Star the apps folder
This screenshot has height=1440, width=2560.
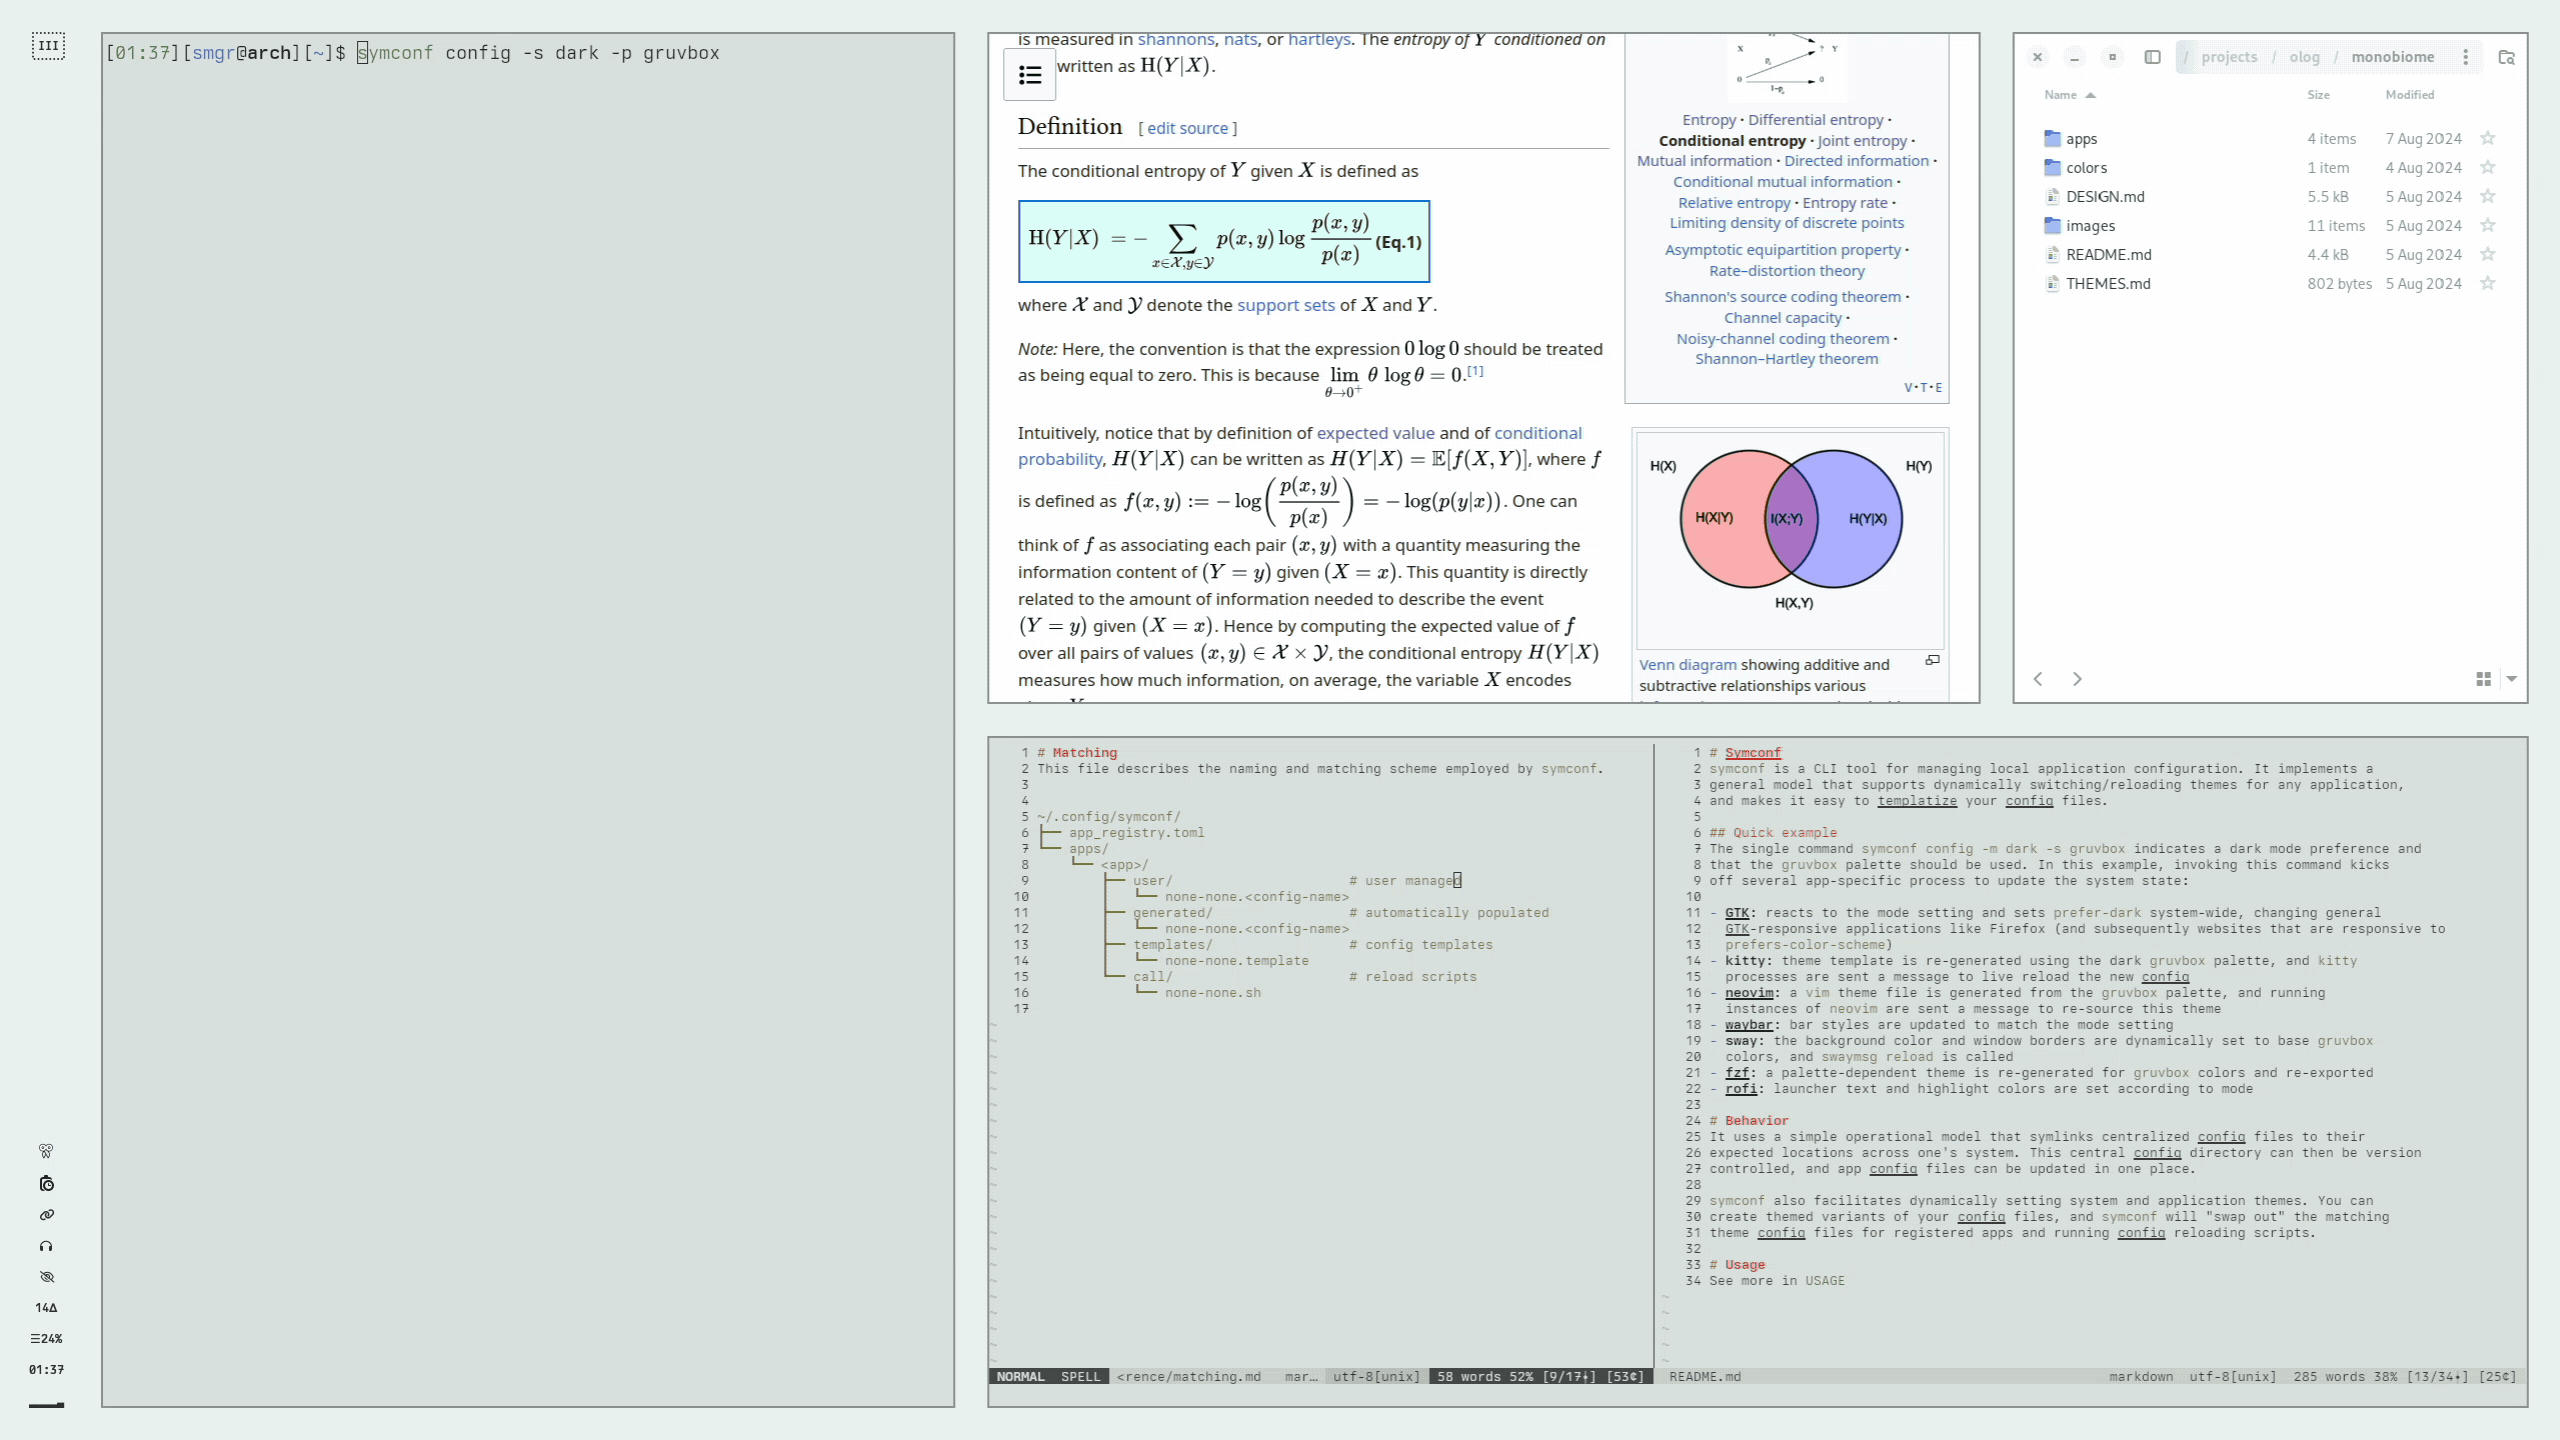click(x=2488, y=138)
